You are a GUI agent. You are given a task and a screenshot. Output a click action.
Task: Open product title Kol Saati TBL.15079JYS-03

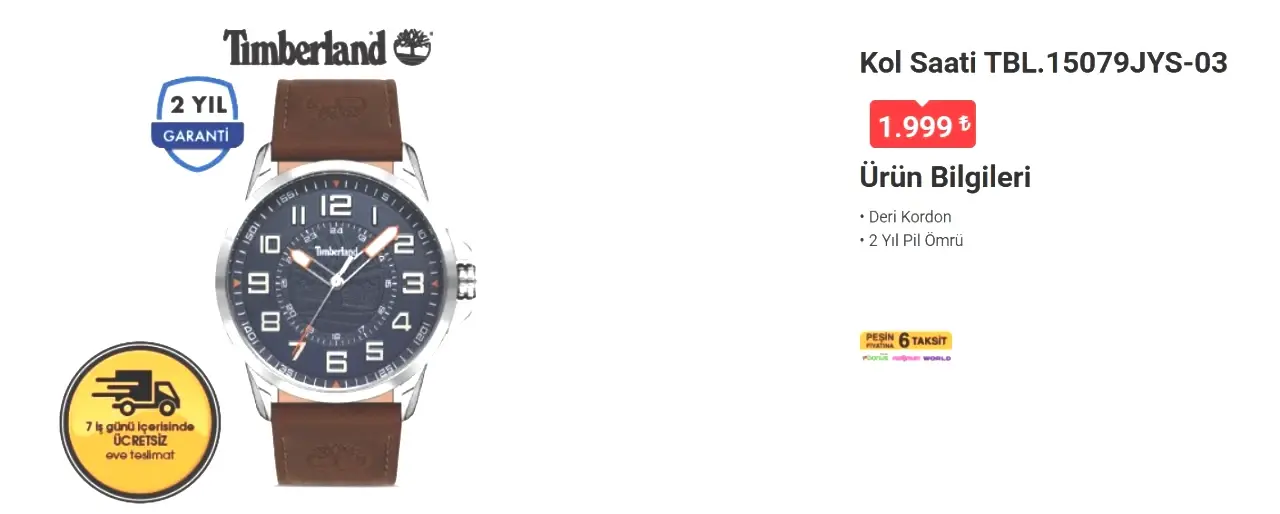pyautogui.click(x=1043, y=63)
